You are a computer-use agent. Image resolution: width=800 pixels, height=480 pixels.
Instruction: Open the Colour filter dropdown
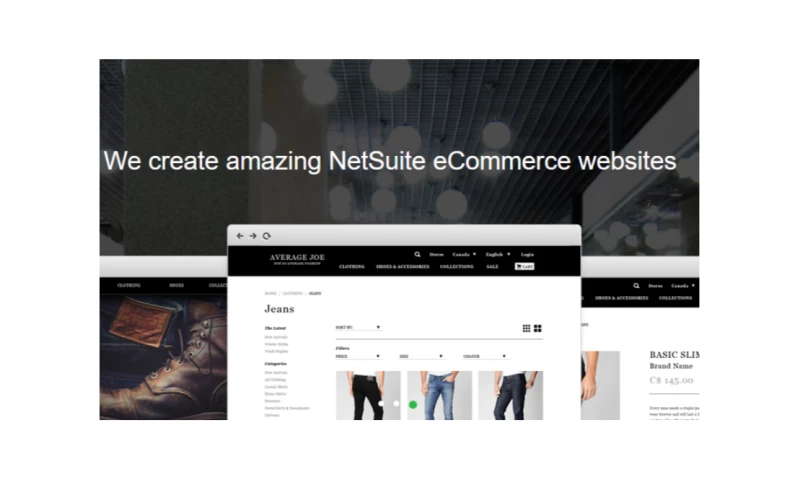(485, 356)
